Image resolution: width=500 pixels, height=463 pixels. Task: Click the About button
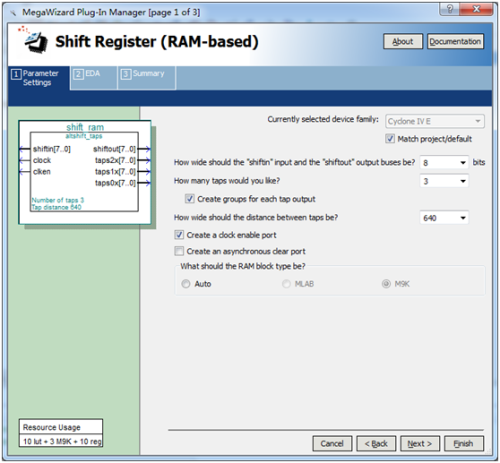(403, 41)
